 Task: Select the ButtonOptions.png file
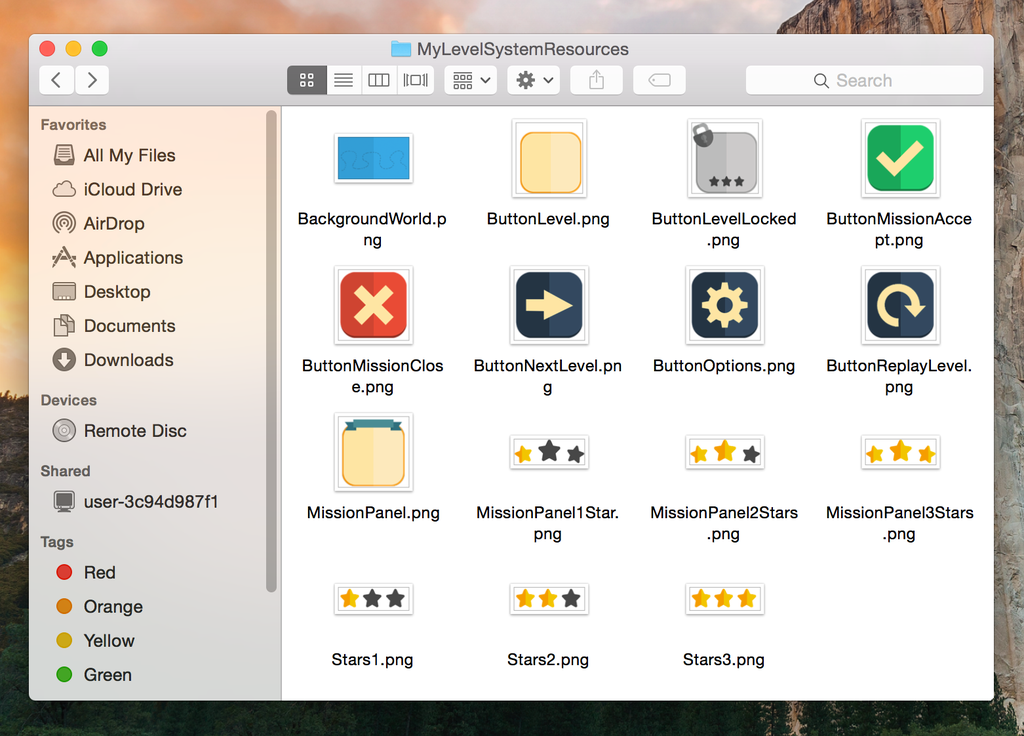pos(724,305)
